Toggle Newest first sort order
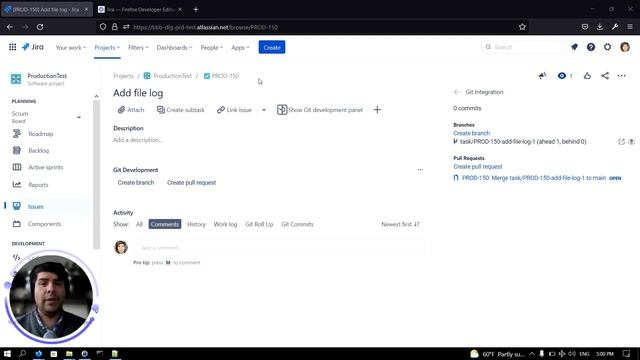 (x=400, y=224)
